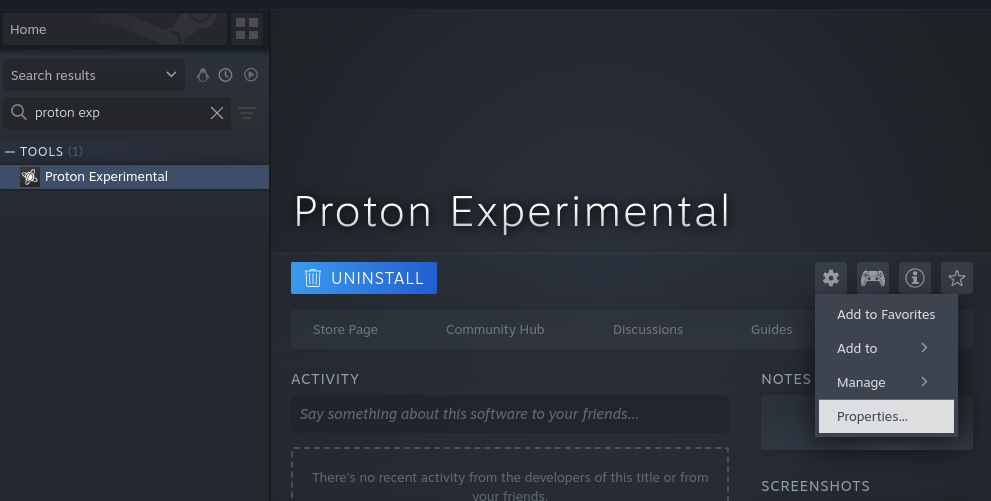Choose Add to Favorites menu entry
Image resolution: width=991 pixels, height=501 pixels.
(x=886, y=314)
